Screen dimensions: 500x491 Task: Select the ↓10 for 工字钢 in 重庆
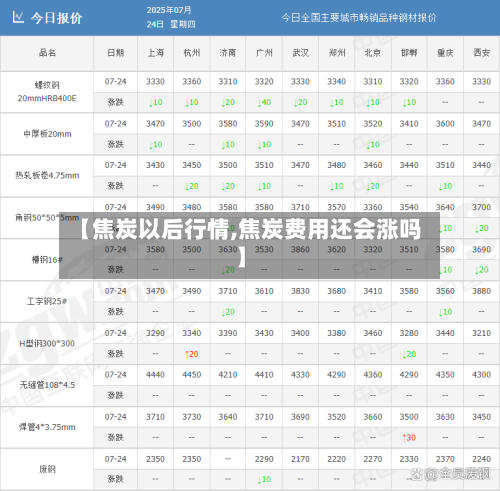click(445, 312)
